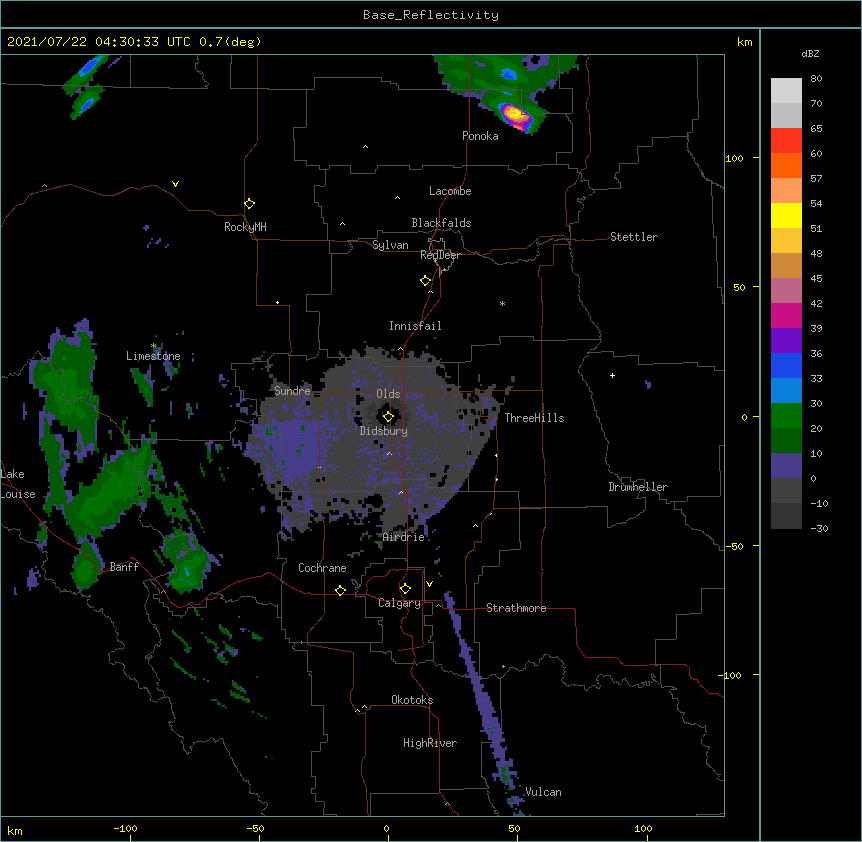Click the Sundre town label

click(292, 391)
